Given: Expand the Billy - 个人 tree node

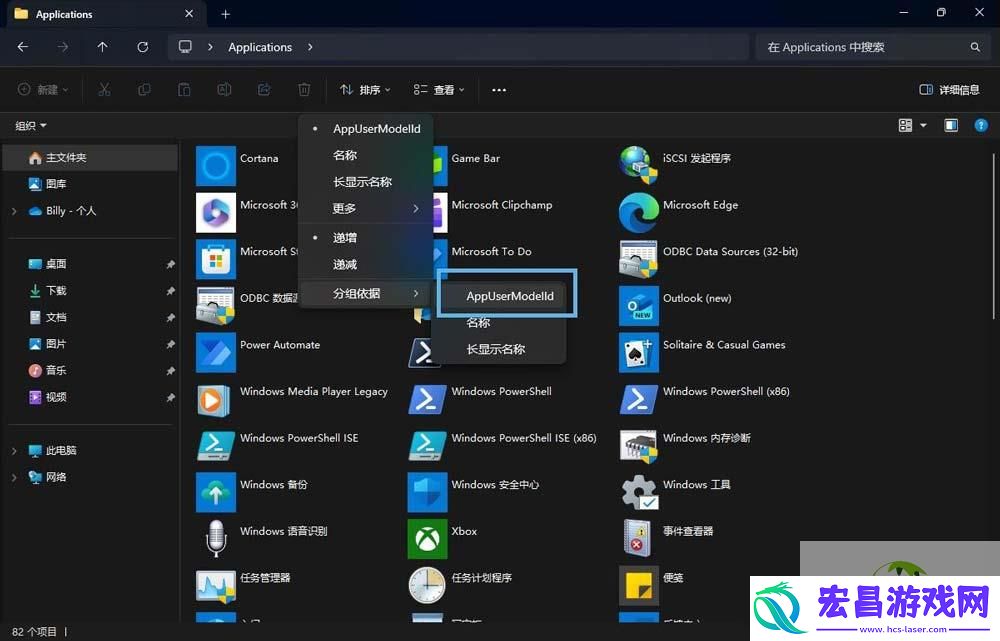Looking at the screenshot, I should point(14,211).
